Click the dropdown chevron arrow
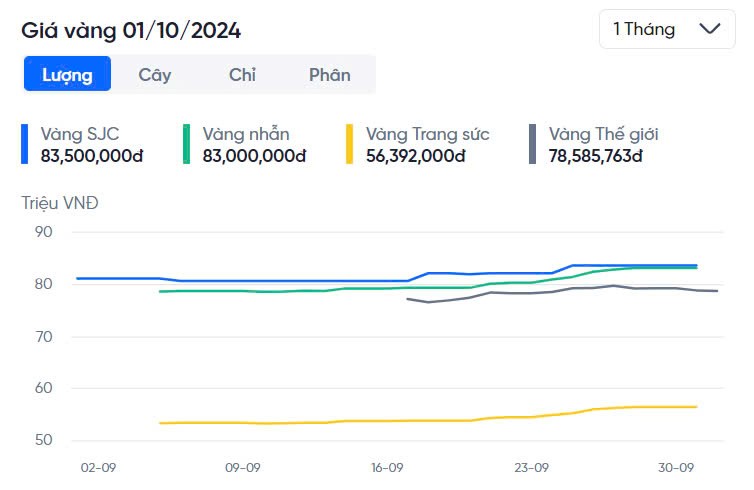Image resolution: width=754 pixels, height=490 pixels. point(711,29)
